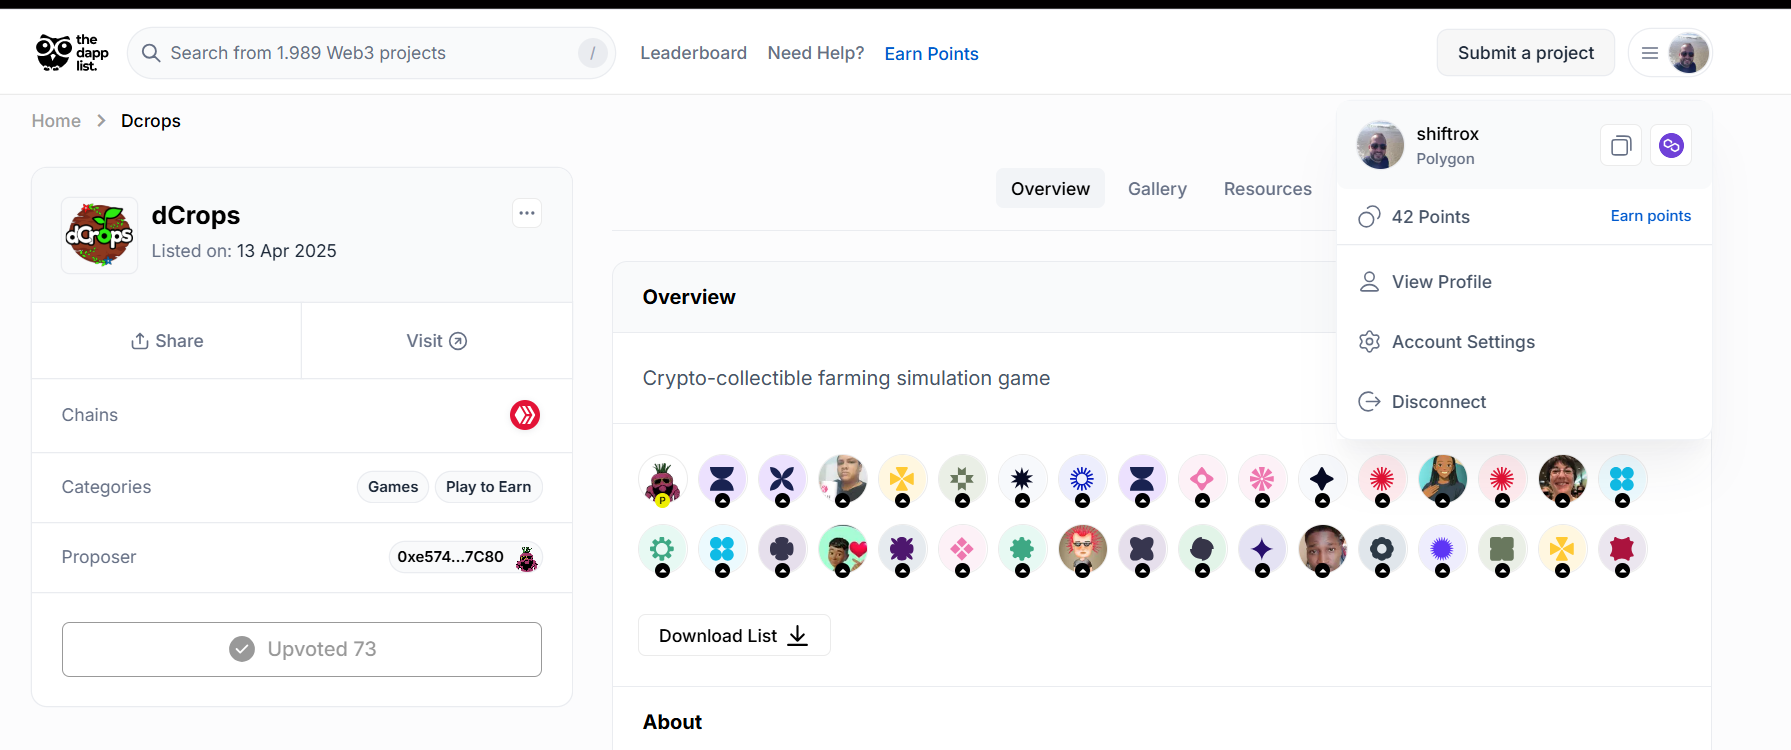Click the purple Polygon link icon
1791x750 pixels.
click(x=1671, y=146)
